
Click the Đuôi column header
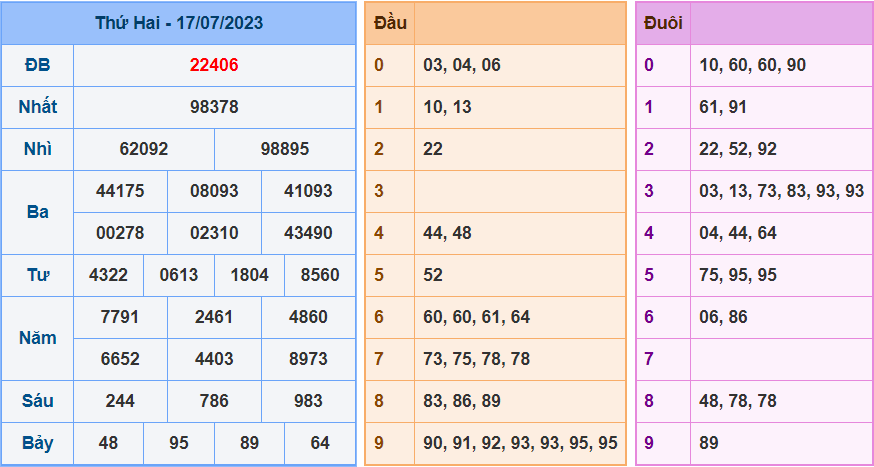point(663,23)
